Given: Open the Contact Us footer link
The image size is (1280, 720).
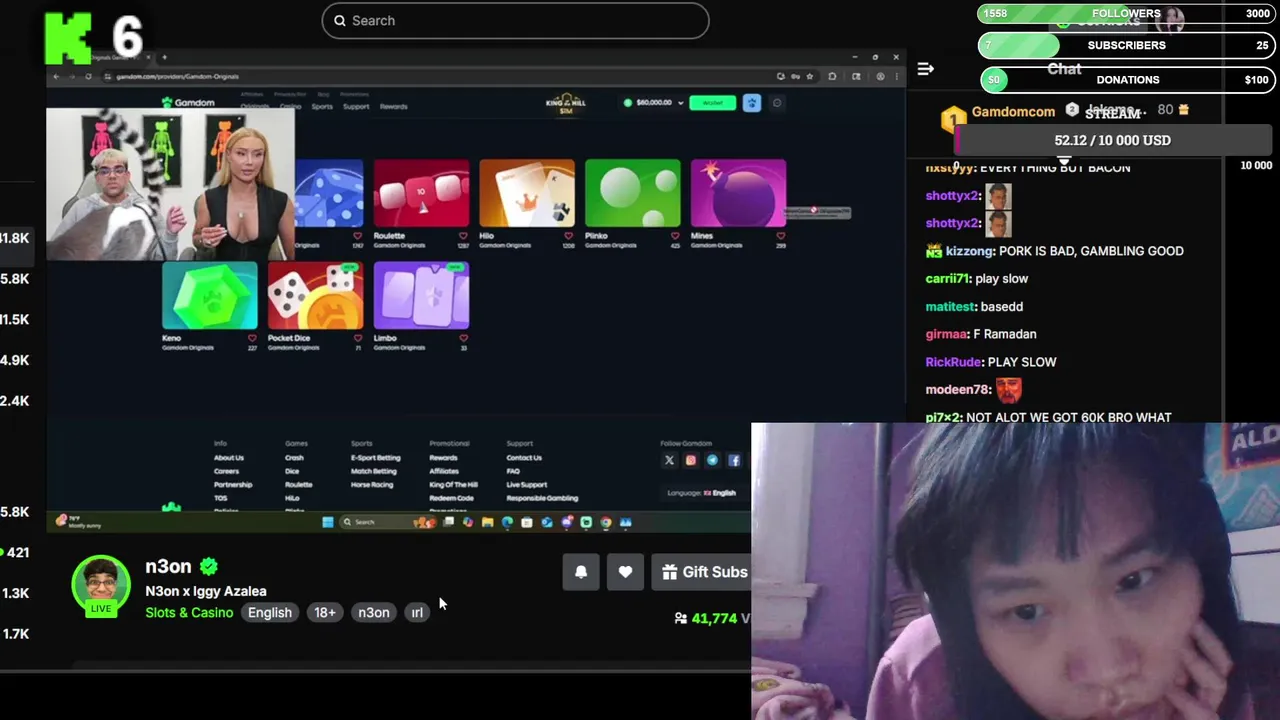Looking at the screenshot, I should [x=524, y=458].
